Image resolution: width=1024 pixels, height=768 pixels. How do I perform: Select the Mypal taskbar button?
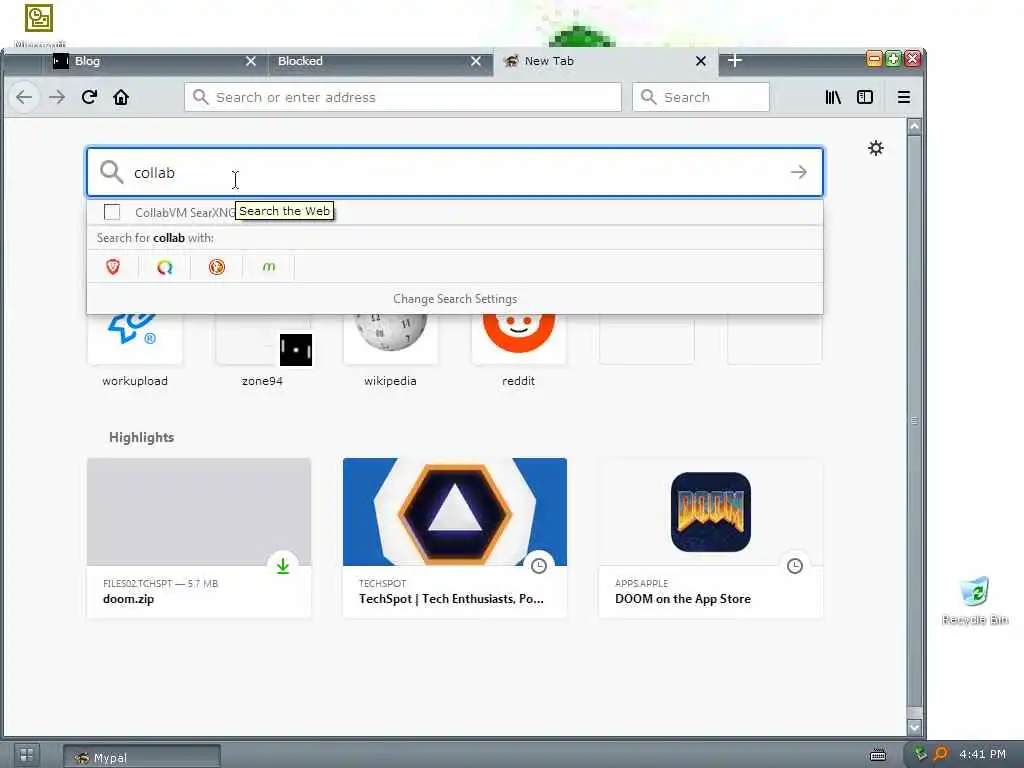tap(142, 757)
